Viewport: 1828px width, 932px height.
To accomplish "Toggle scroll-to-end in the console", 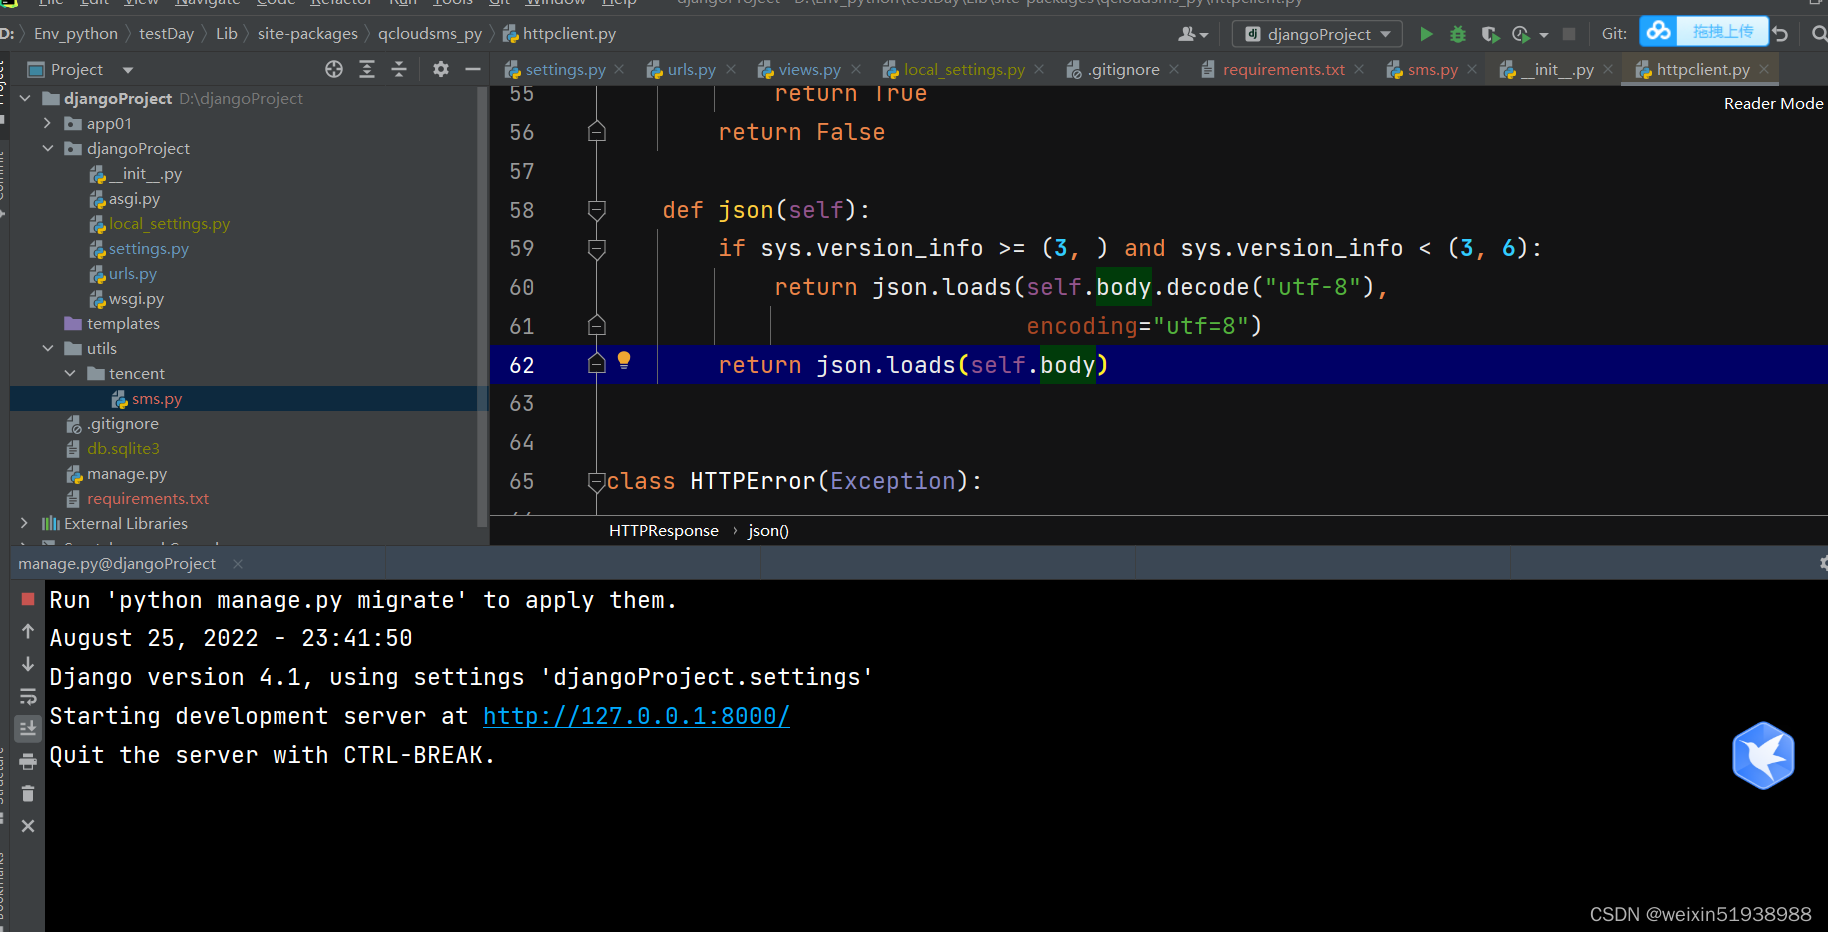I will (28, 727).
